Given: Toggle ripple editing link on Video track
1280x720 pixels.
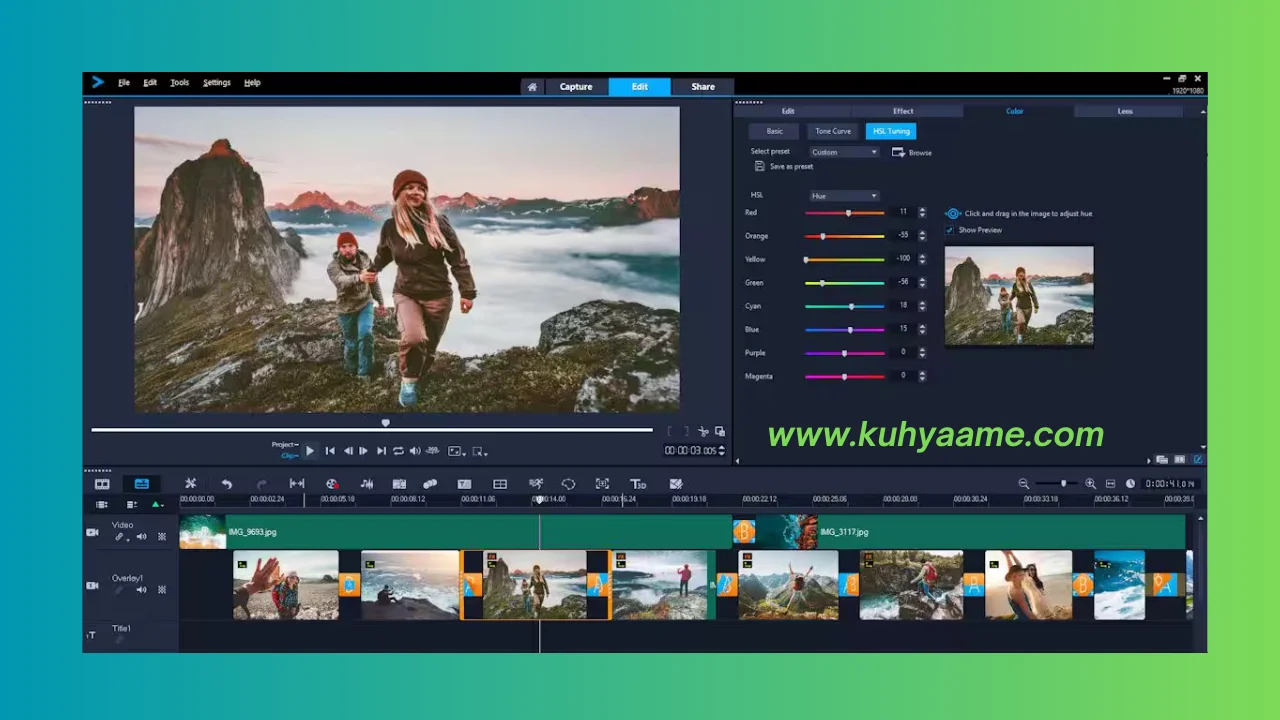Looking at the screenshot, I should tap(120, 537).
